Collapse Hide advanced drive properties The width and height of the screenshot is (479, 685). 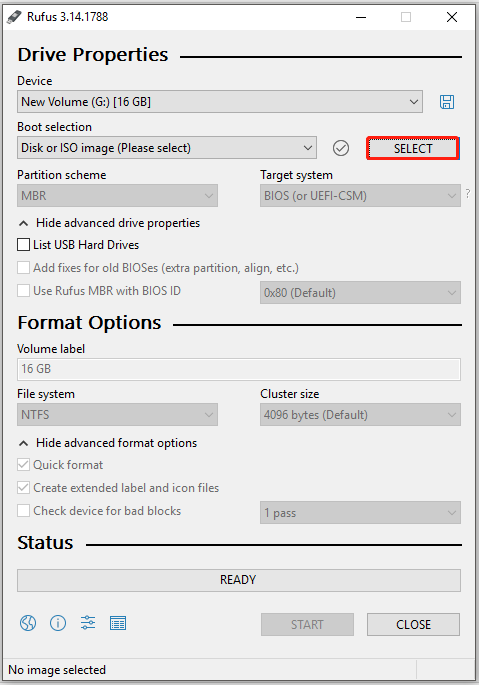pyautogui.click(x=109, y=223)
